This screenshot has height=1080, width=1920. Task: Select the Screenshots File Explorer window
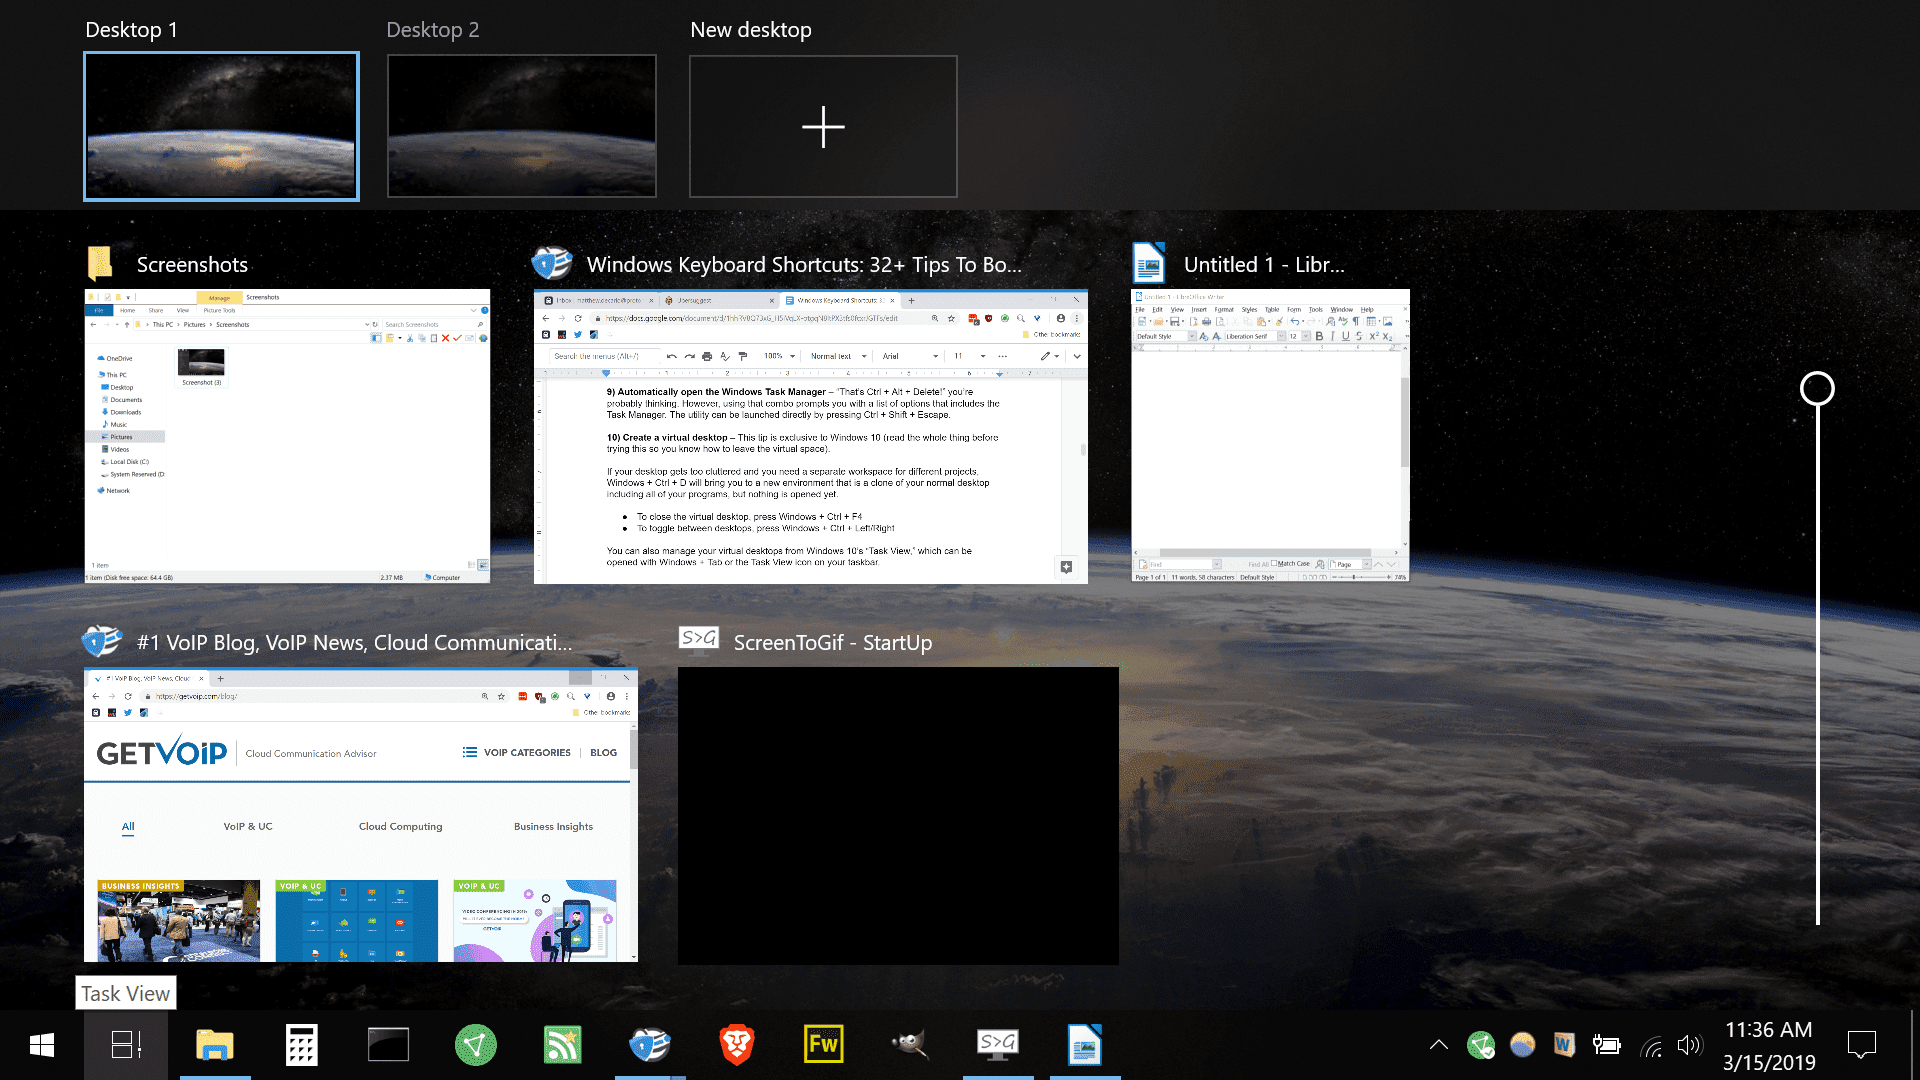287,436
